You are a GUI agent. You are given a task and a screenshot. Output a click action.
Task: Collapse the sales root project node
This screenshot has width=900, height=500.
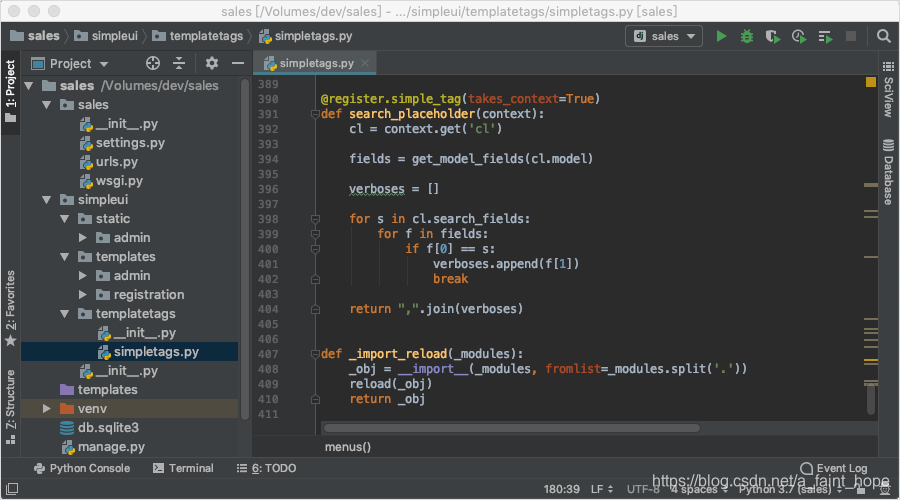[29, 86]
